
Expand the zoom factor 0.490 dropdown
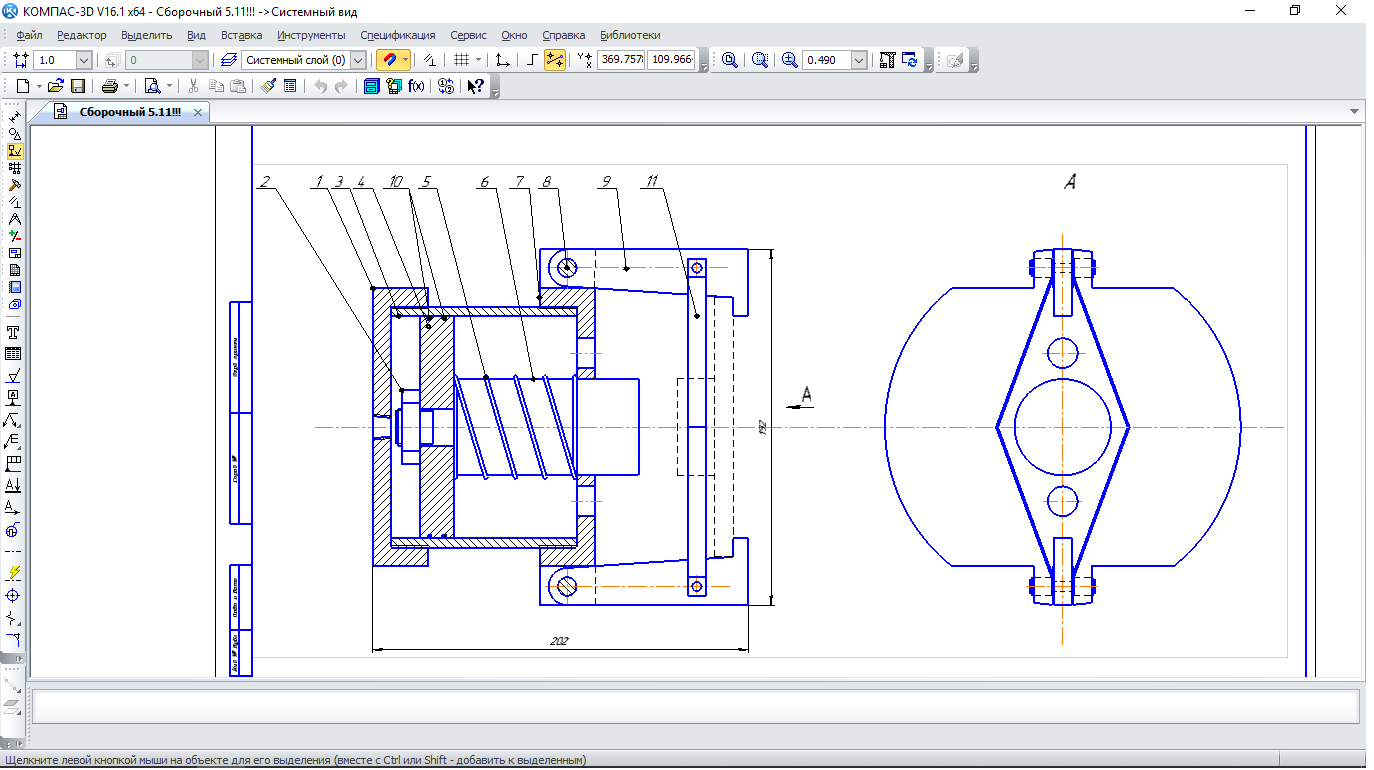click(x=858, y=60)
